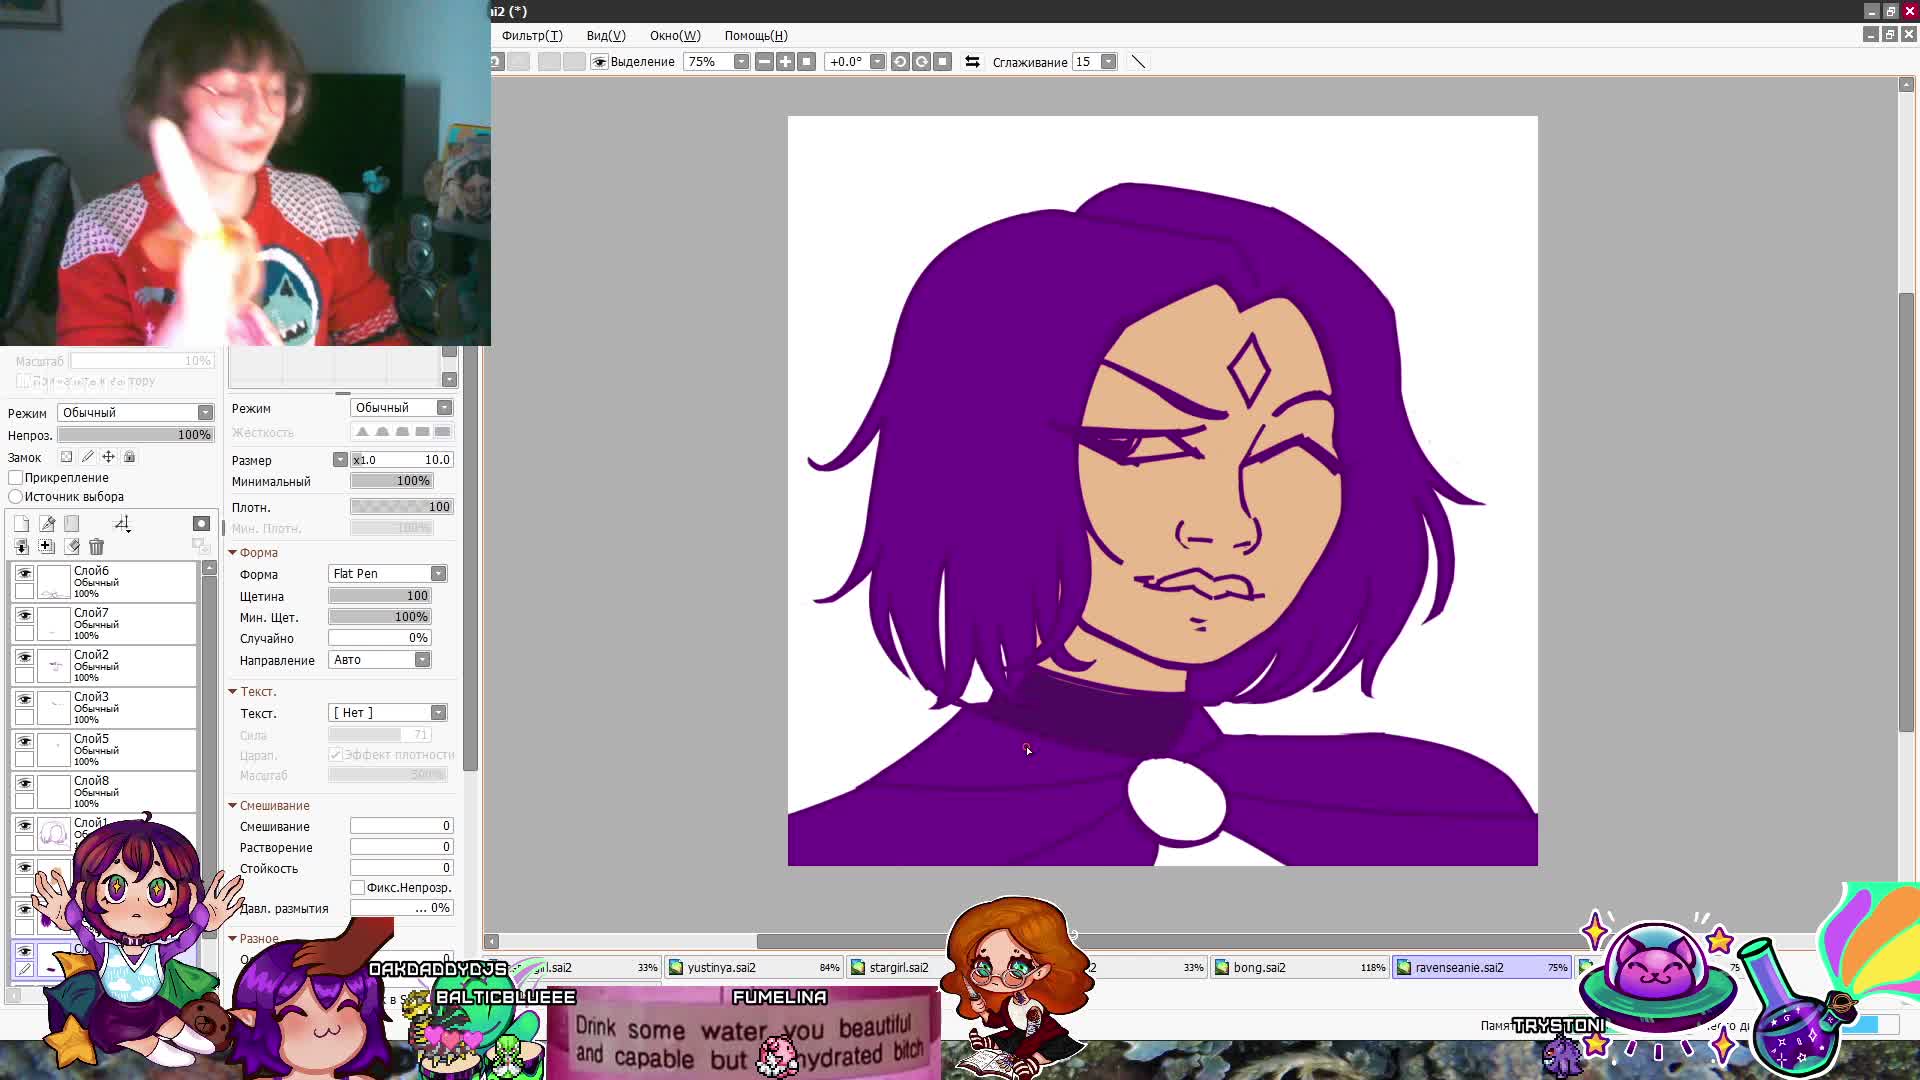Adjust the Минимальный size slider
Screen dimensions: 1920x1080
[x=391, y=482]
